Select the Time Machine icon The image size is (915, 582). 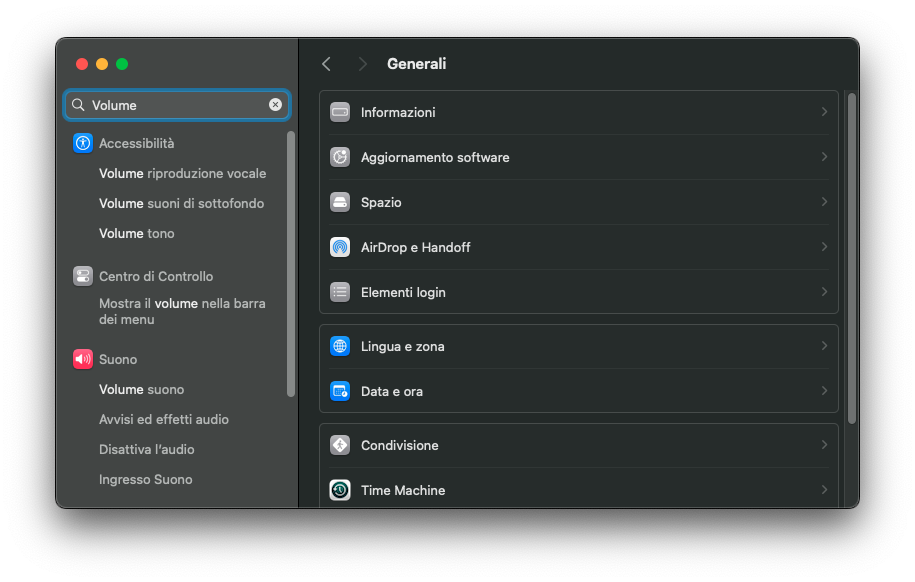coord(340,490)
